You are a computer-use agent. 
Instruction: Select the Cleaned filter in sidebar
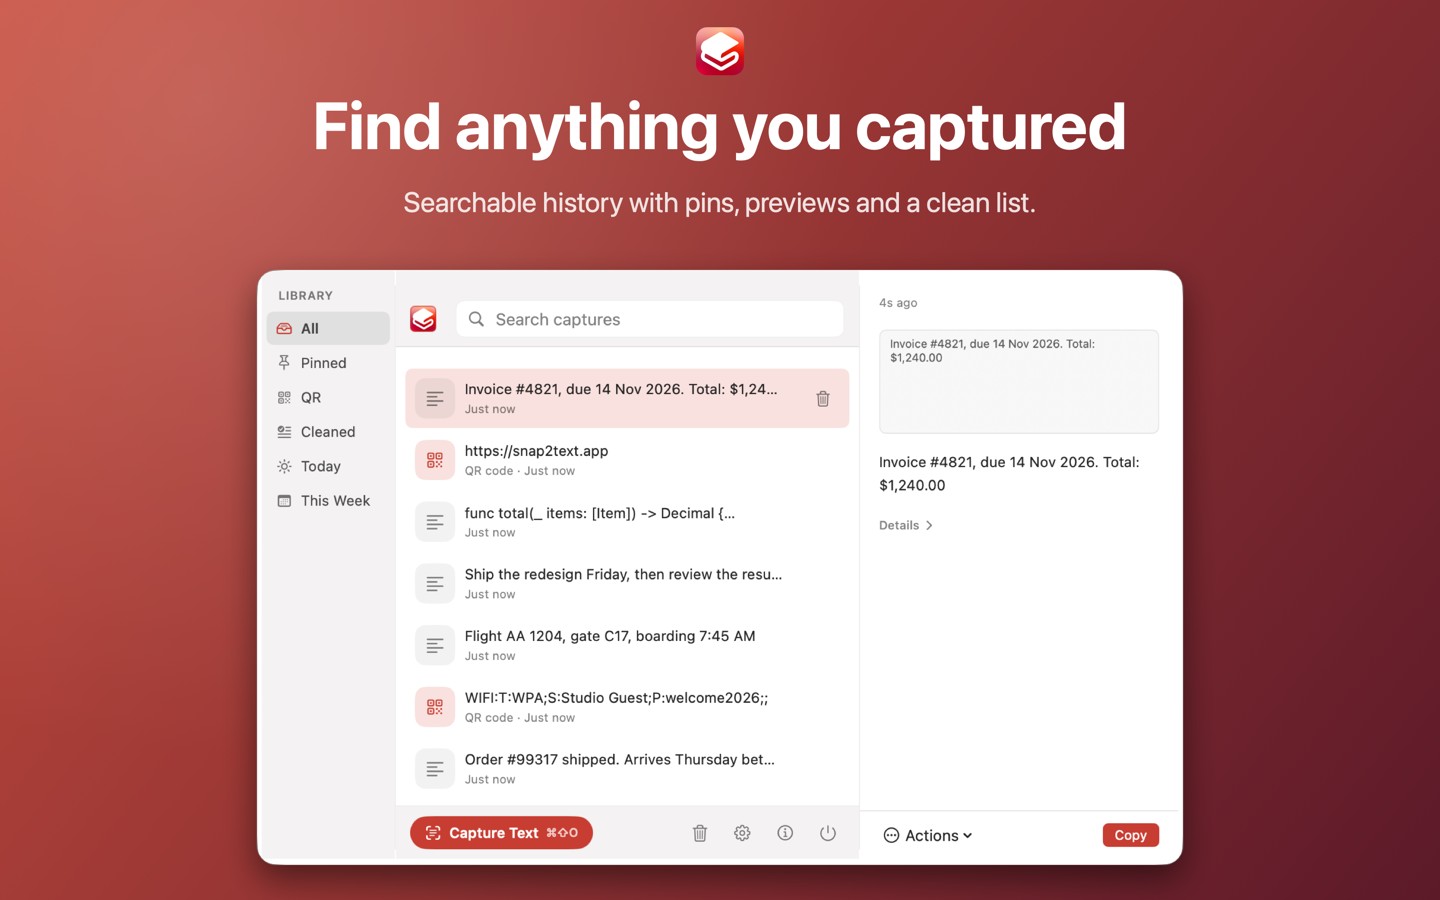pos(328,432)
